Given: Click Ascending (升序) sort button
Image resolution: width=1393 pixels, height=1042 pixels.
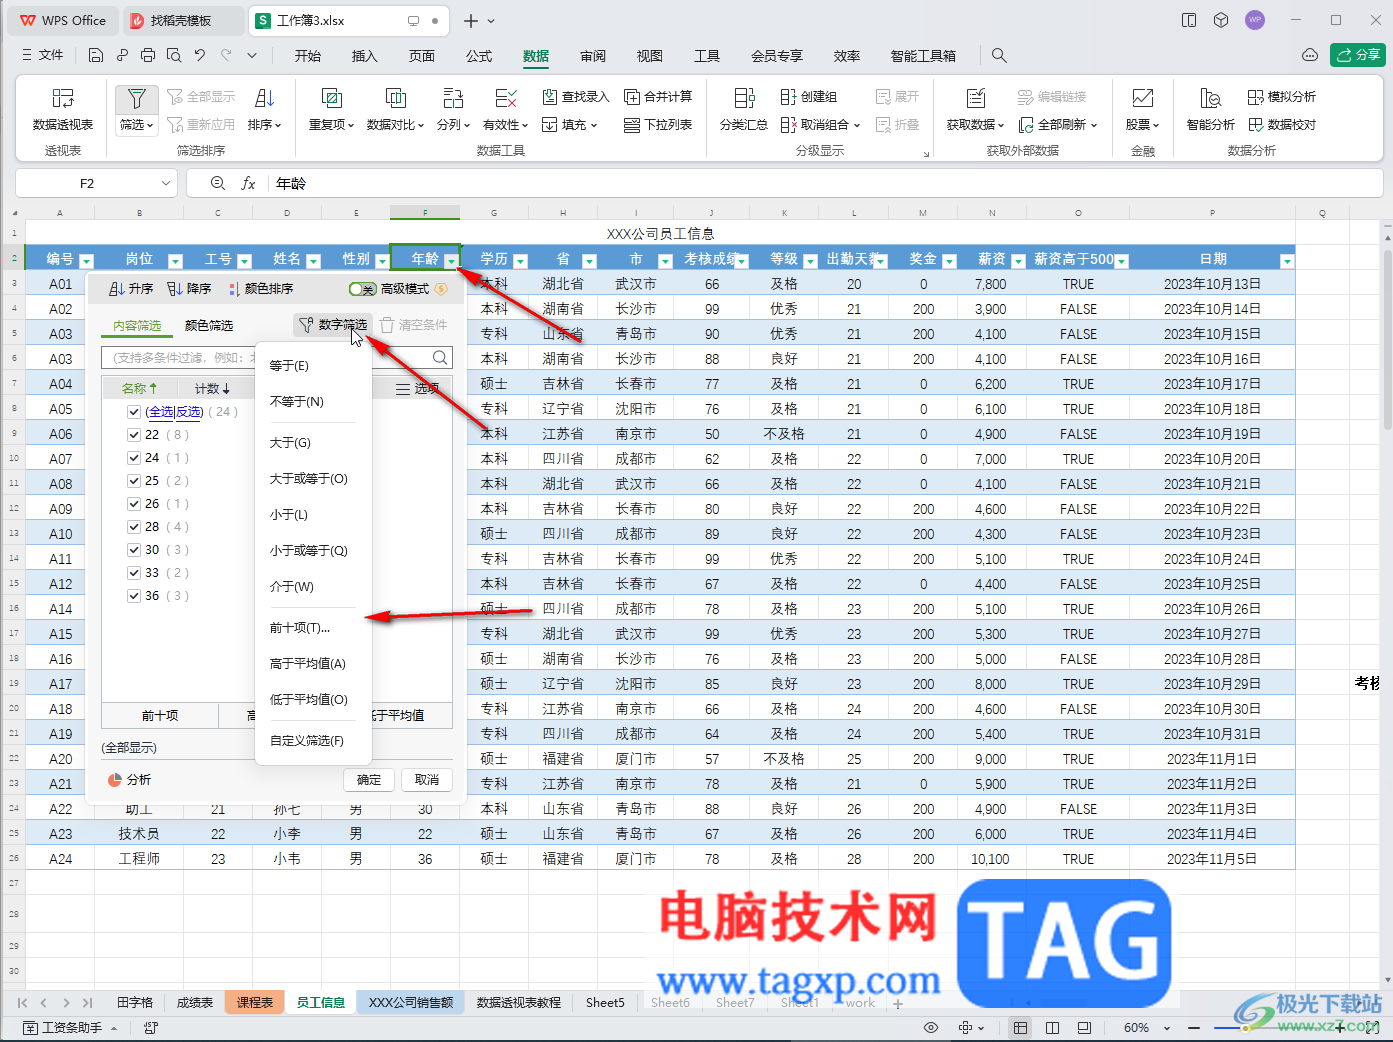Looking at the screenshot, I should (x=130, y=289).
